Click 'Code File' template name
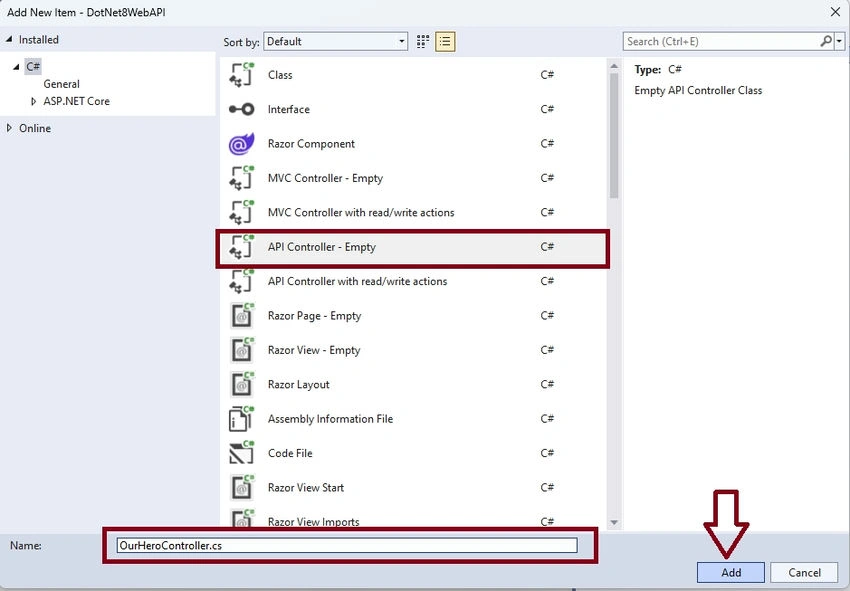The width and height of the screenshot is (850, 591). 290,453
